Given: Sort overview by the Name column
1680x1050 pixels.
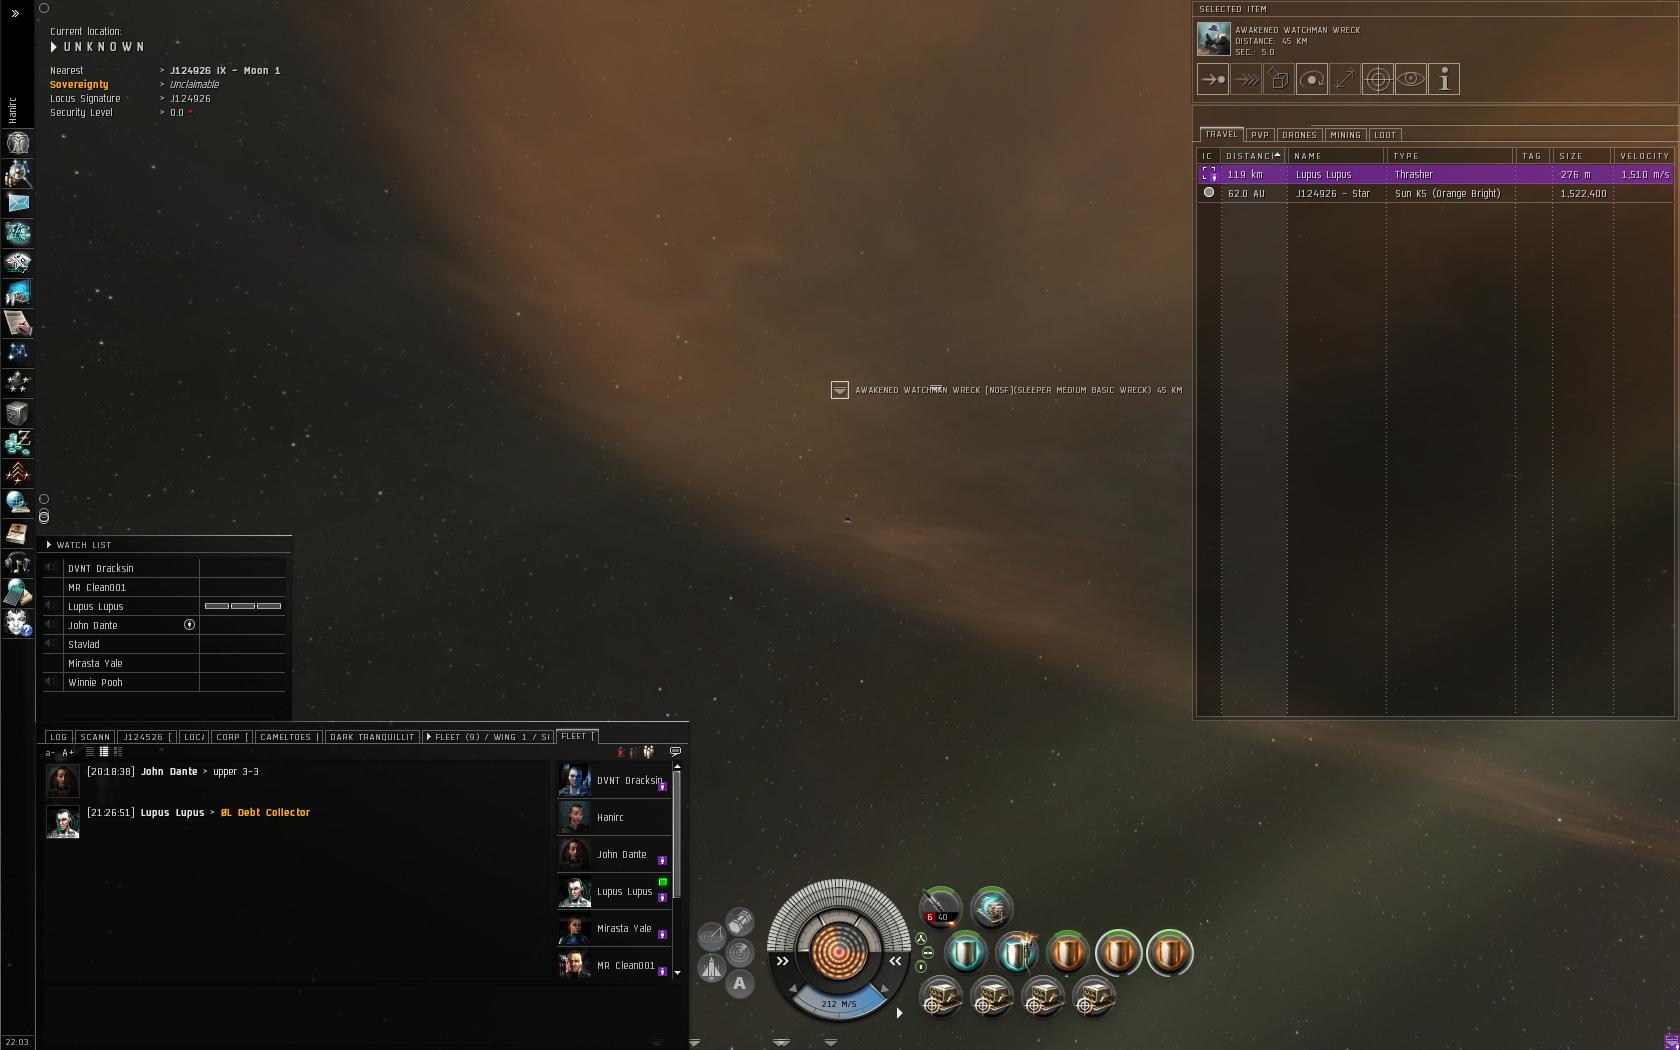Looking at the screenshot, I should click(1336, 156).
